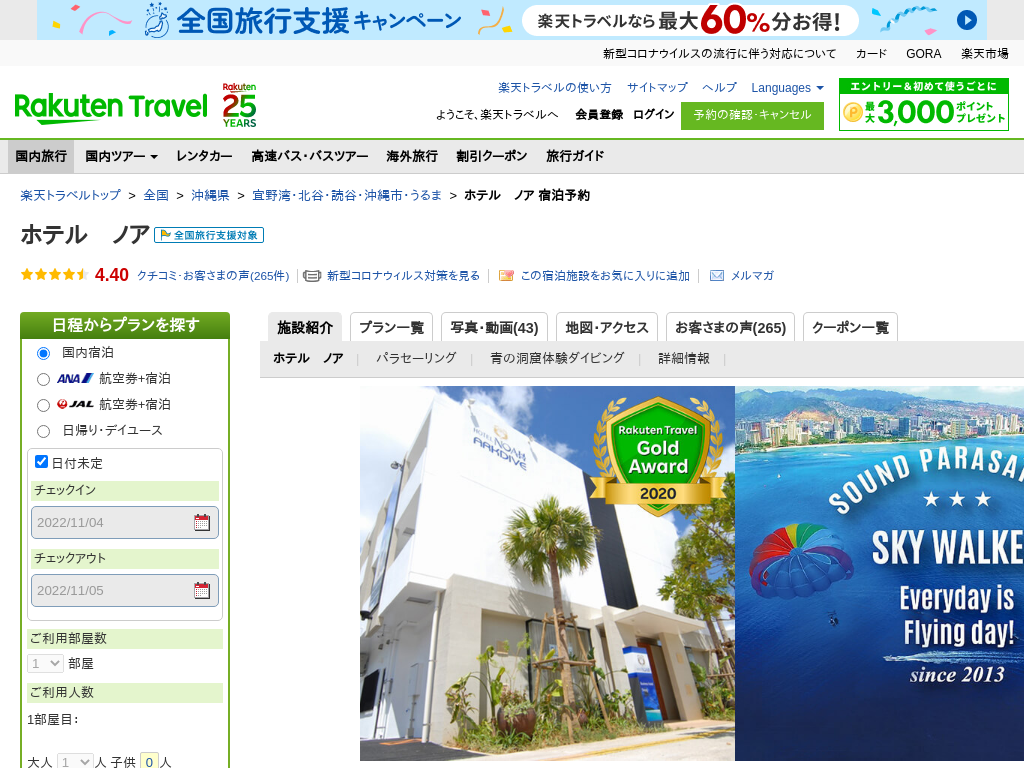1024x768 pixels.
Task: Open 割引クーポン navigation item
Action: point(492,156)
